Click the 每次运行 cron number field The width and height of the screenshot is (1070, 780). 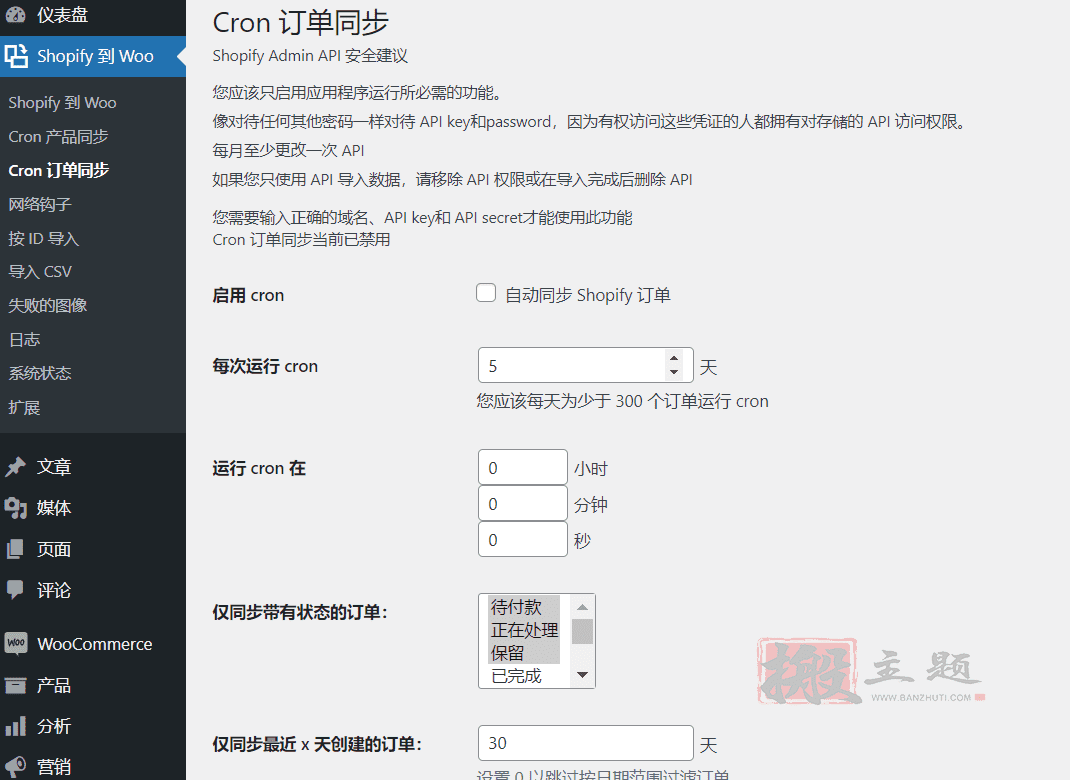click(585, 365)
